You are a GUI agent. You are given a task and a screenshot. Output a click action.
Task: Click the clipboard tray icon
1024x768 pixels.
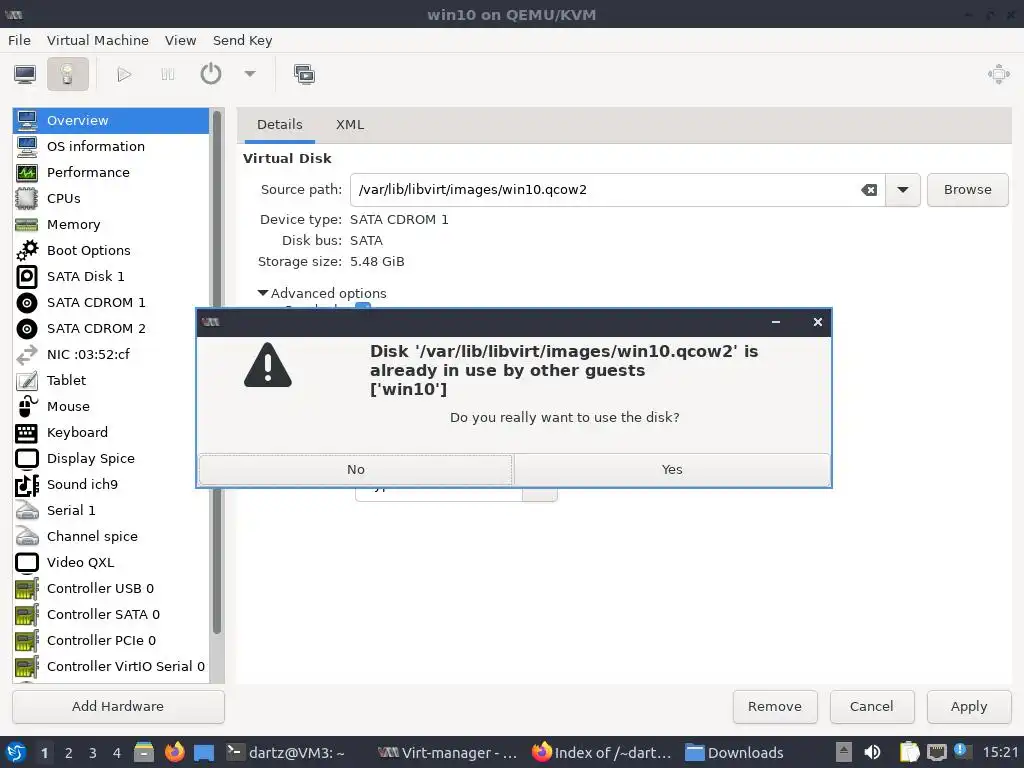(908, 752)
